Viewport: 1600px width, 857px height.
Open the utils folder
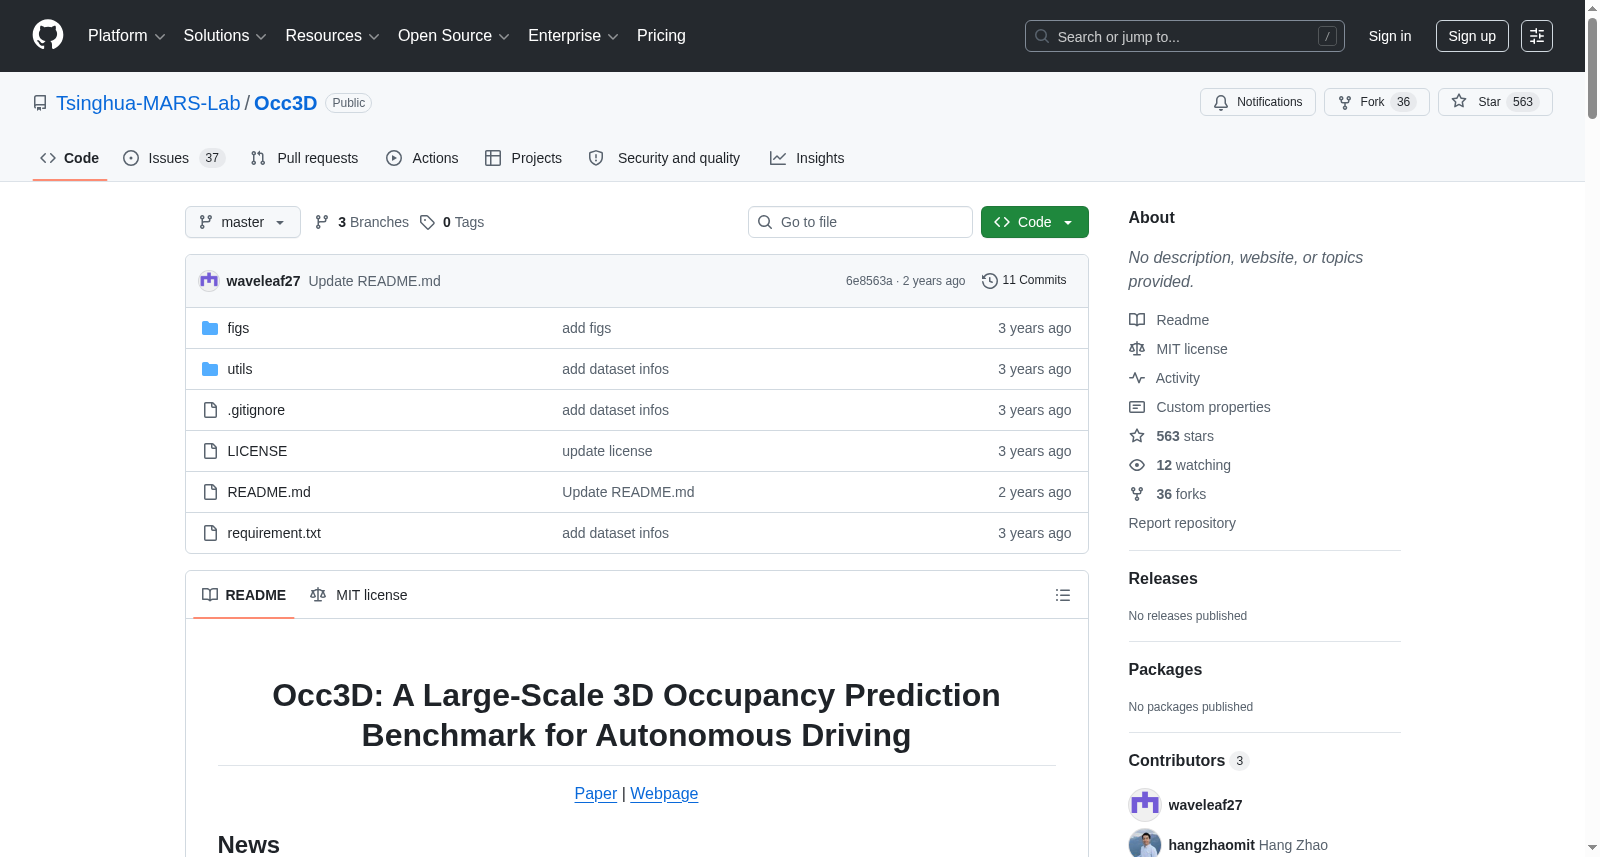tap(240, 369)
